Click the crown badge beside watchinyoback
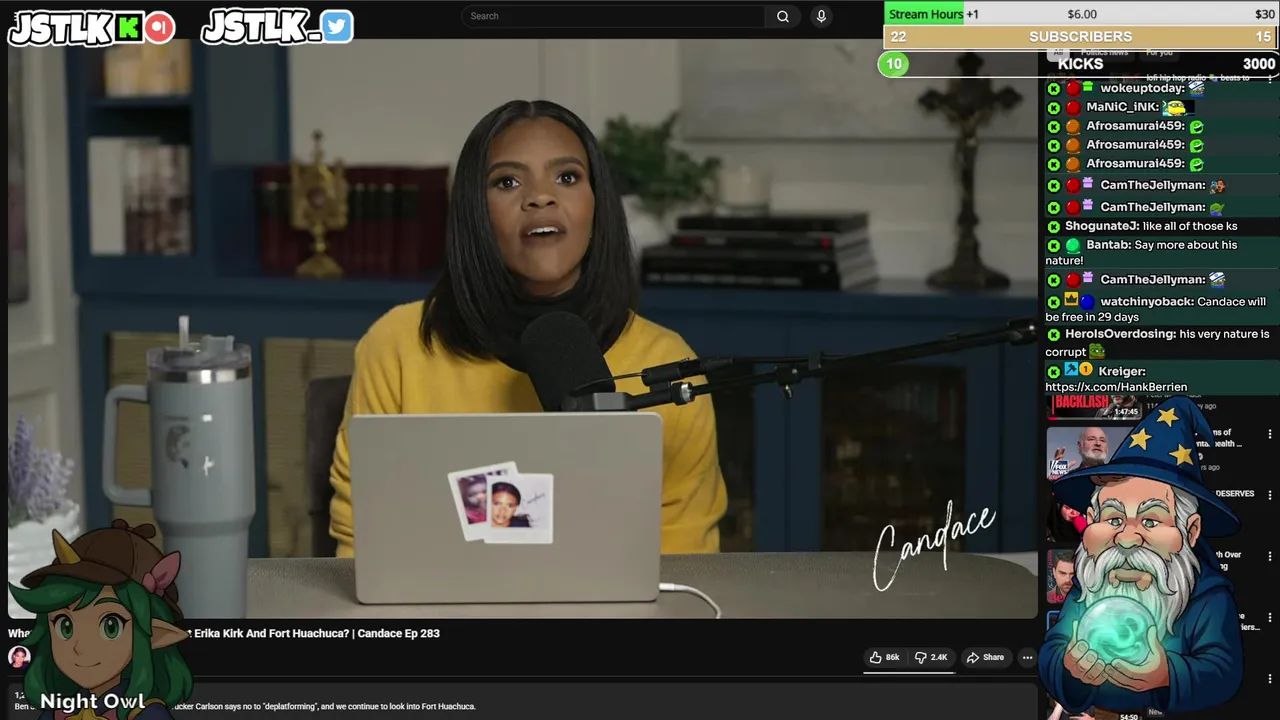This screenshot has width=1280, height=720. pos(1071,300)
